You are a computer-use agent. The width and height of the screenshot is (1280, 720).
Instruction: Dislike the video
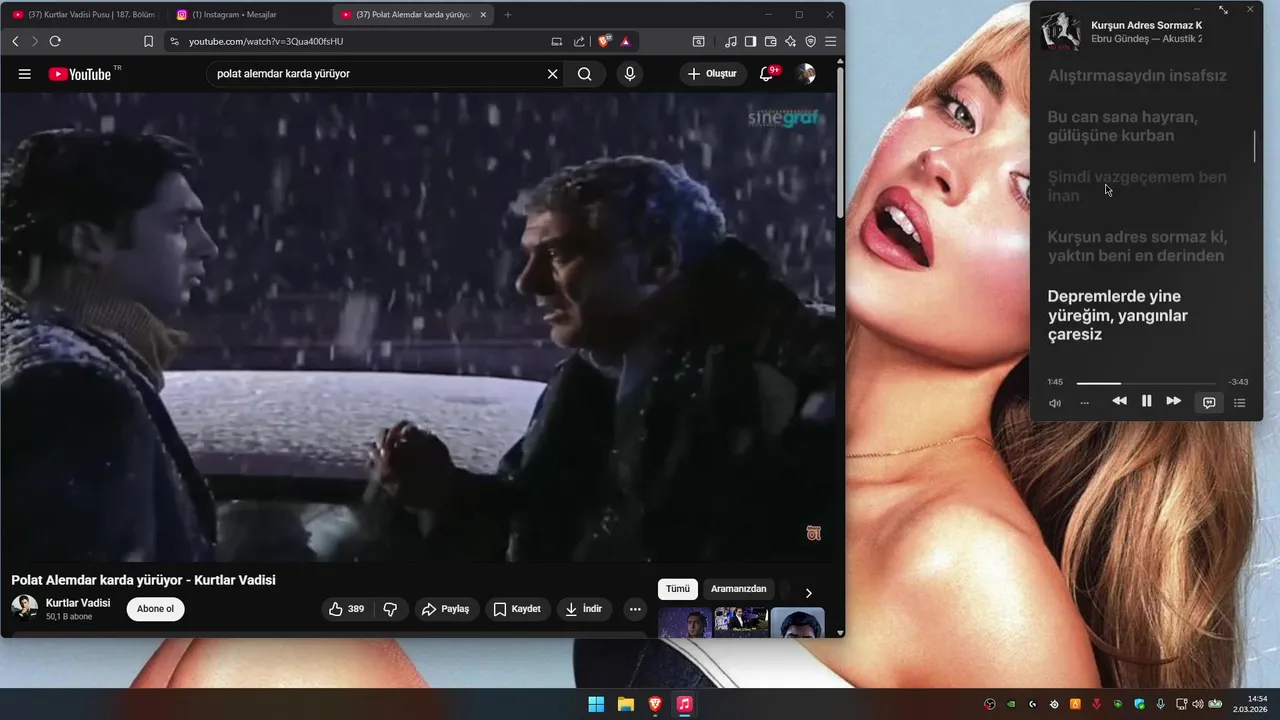click(x=391, y=609)
